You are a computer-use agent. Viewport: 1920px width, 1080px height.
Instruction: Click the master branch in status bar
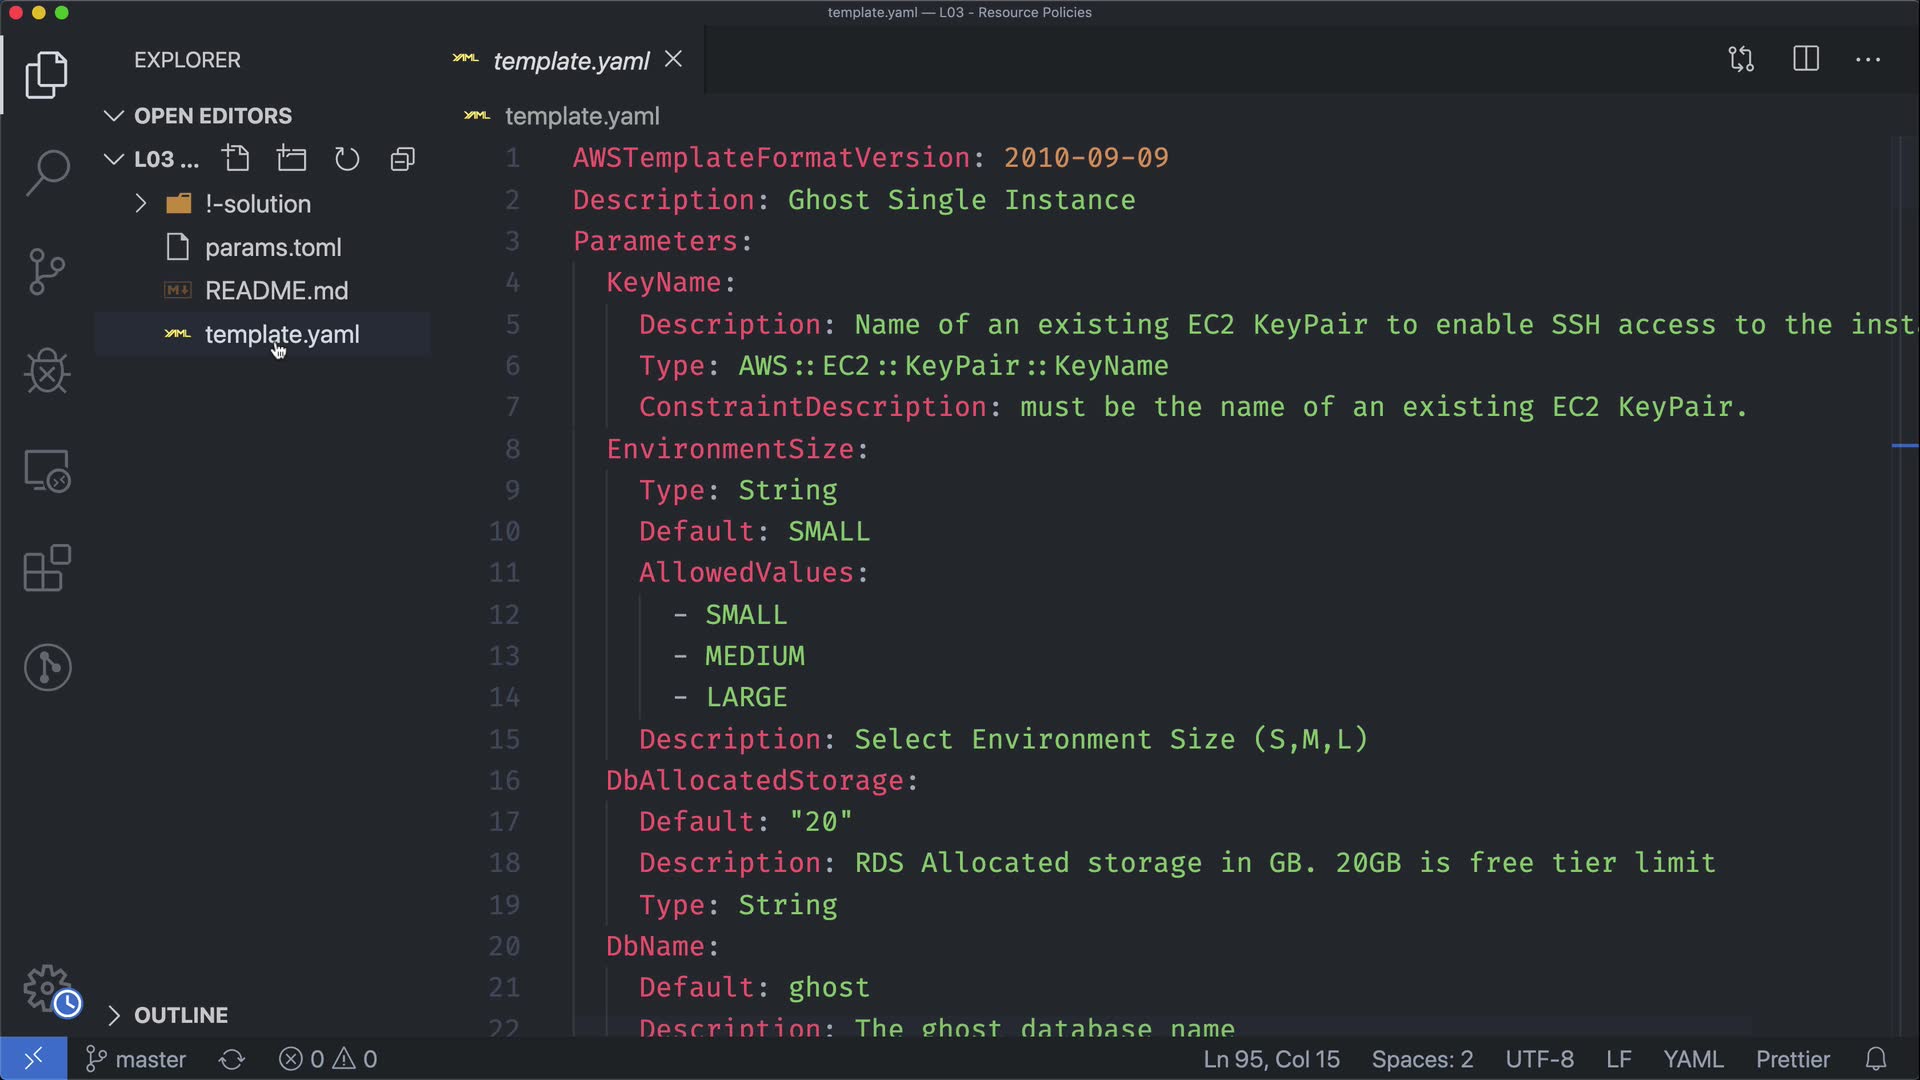(137, 1059)
